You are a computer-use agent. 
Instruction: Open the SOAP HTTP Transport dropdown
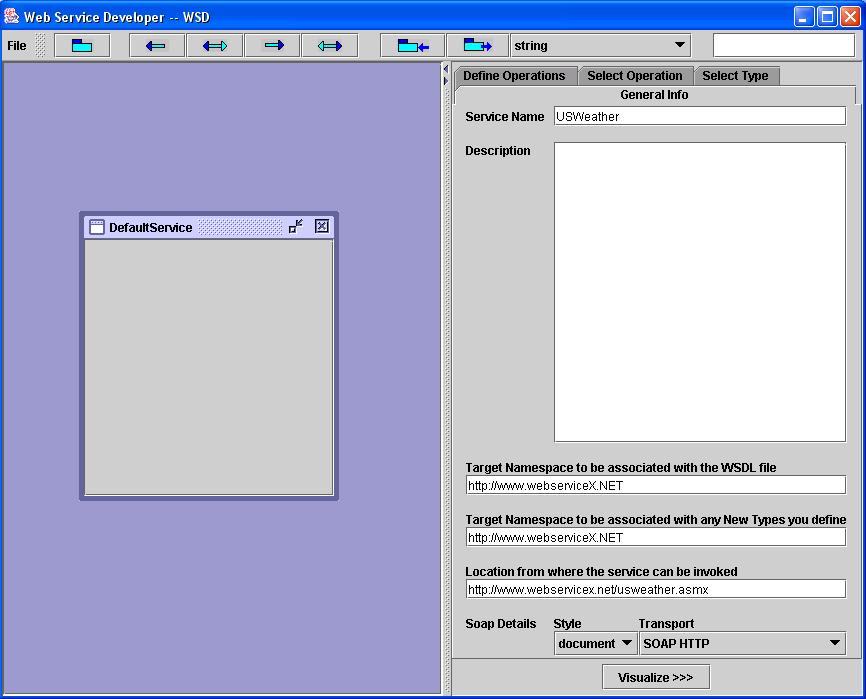[742, 643]
